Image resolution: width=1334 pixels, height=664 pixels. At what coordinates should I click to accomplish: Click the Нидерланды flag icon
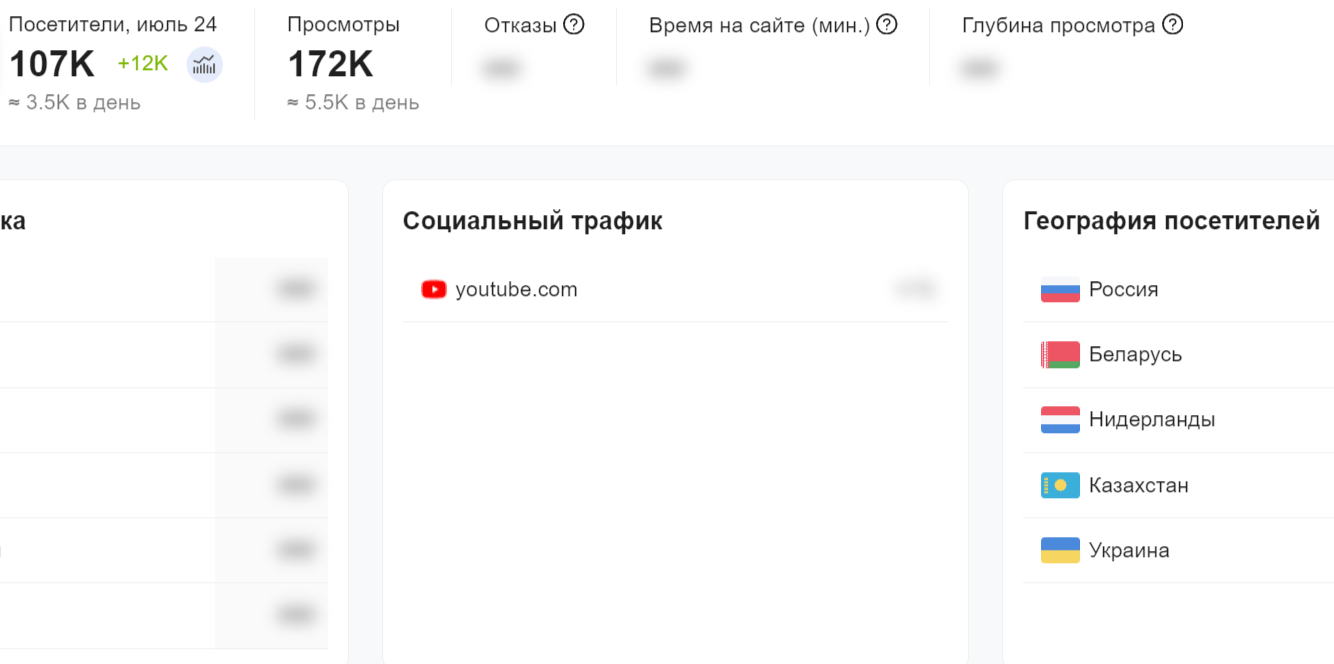[x=1060, y=420]
